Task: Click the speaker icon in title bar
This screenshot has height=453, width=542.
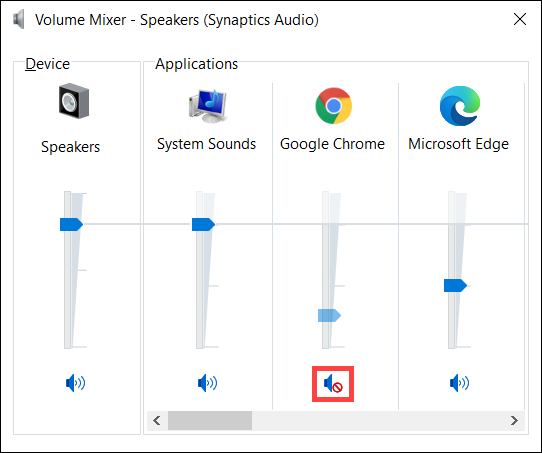Action: coord(19,19)
